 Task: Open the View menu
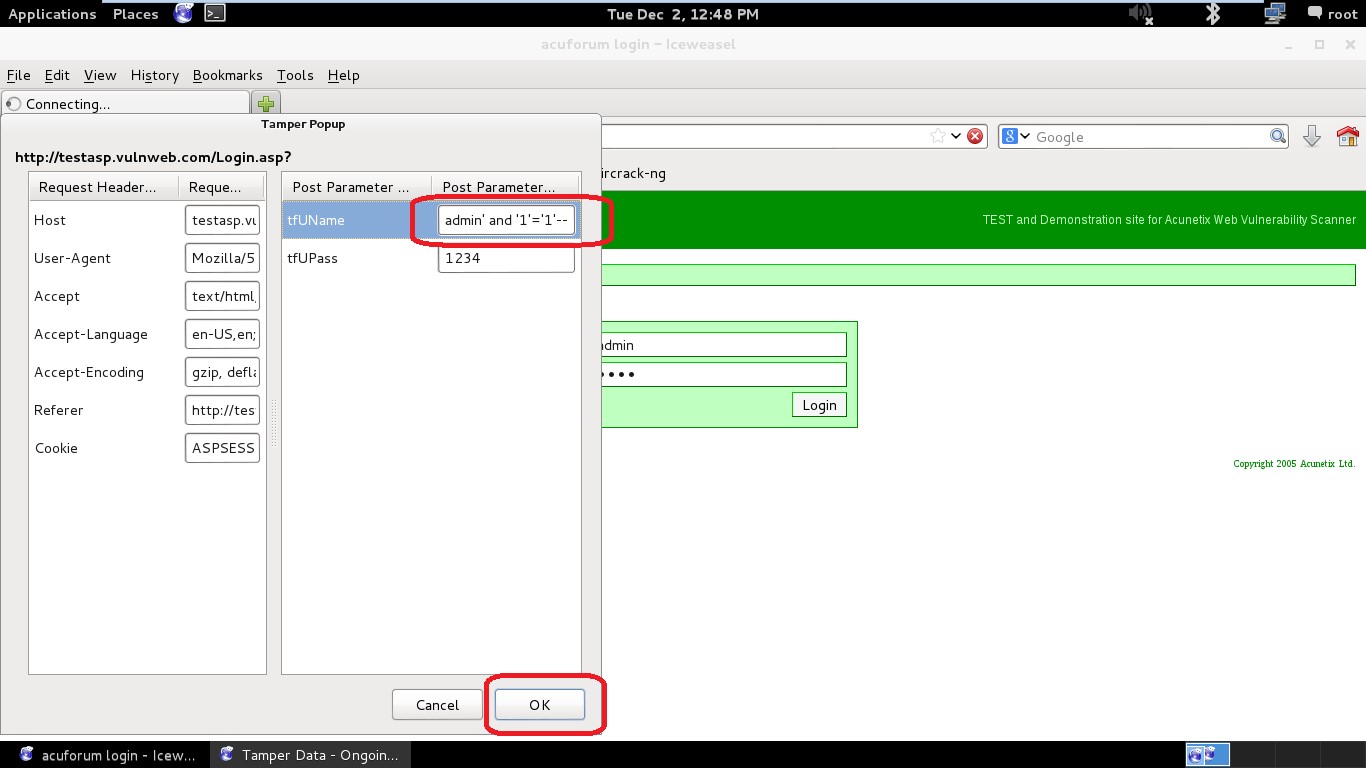coord(100,75)
